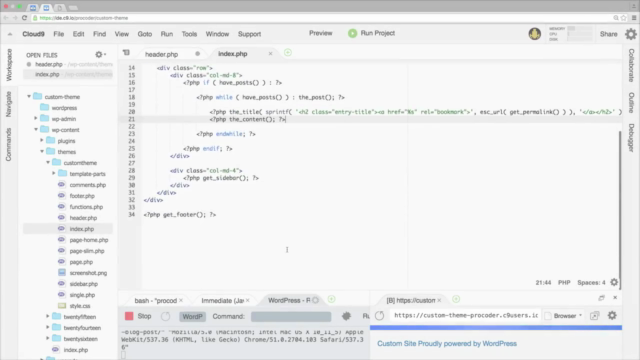Reload the preview browser pane
The height and width of the screenshot is (360, 640).
pos(380,316)
